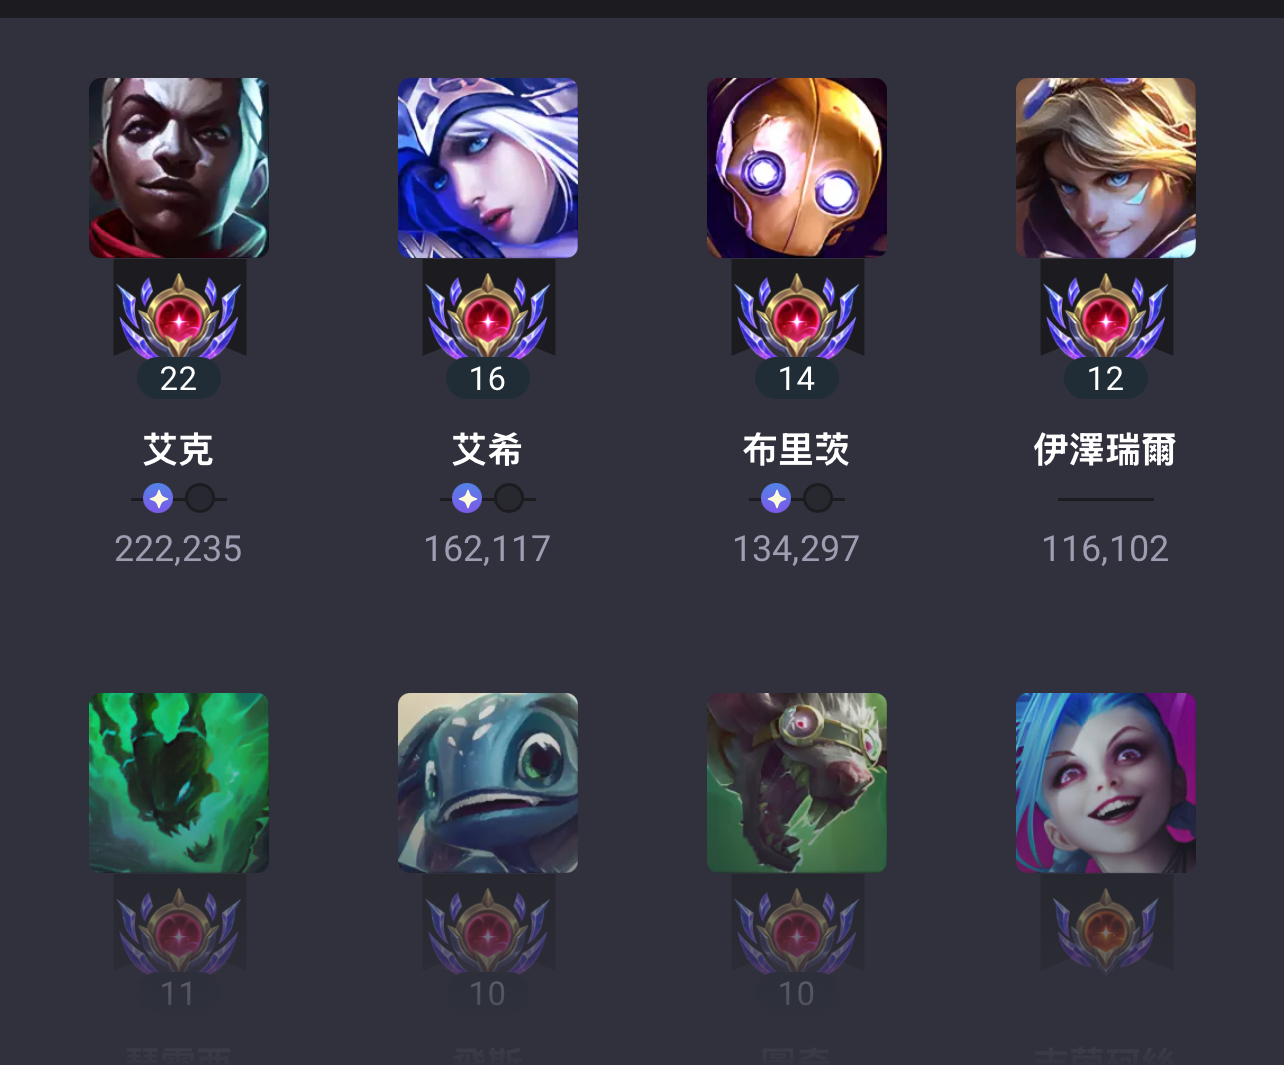This screenshot has width=1284, height=1065.
Task: Click blue star mark under 艾希
Action: coord(467,498)
